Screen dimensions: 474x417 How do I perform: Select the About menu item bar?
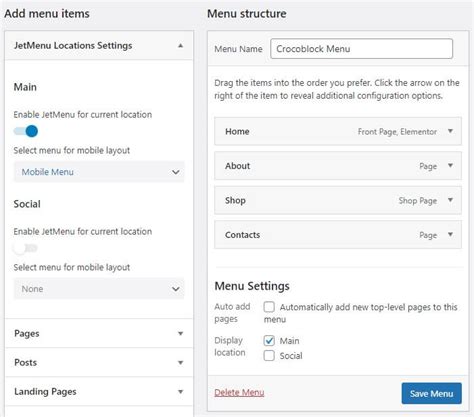[x=338, y=166]
